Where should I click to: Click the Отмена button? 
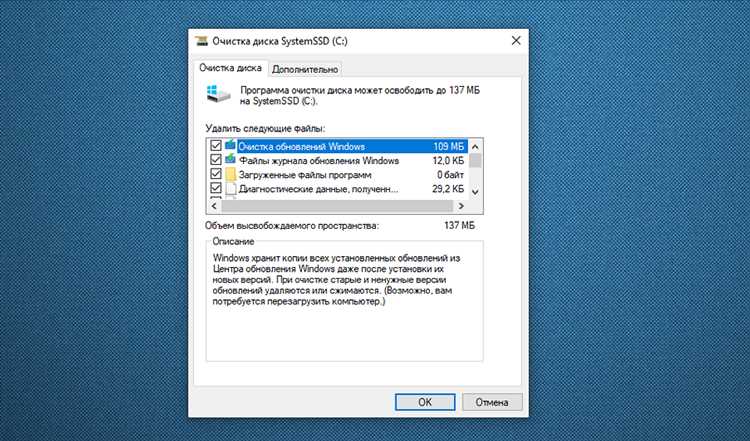click(x=492, y=402)
